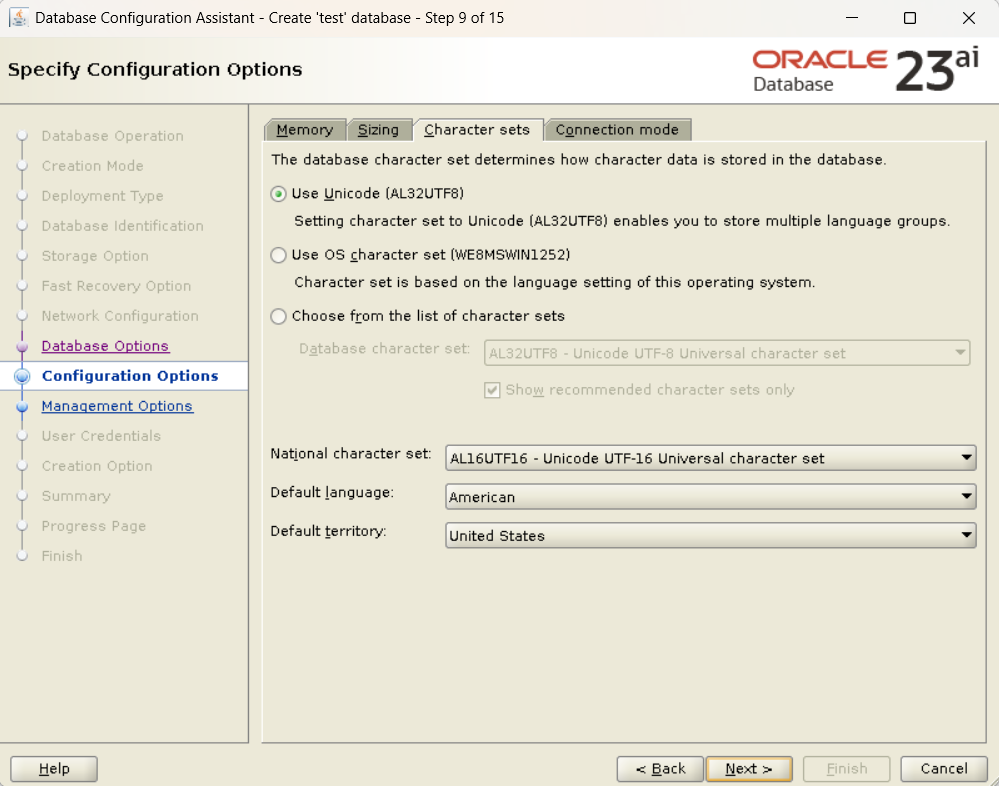Switch to the Sizing tab
The image size is (999, 786).
pyautogui.click(x=378, y=130)
